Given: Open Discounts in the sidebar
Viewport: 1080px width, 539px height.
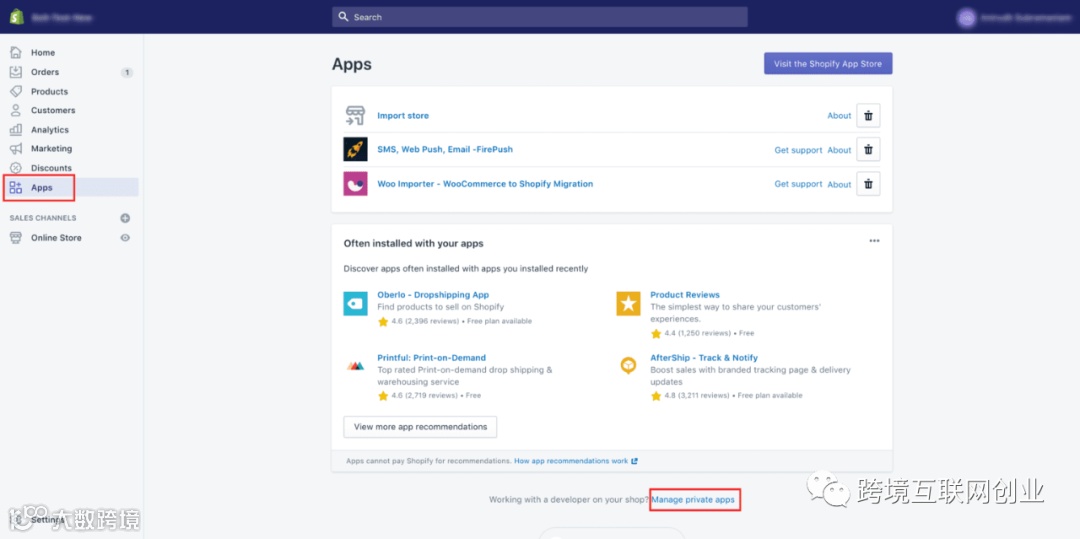Looking at the screenshot, I should 51,168.
